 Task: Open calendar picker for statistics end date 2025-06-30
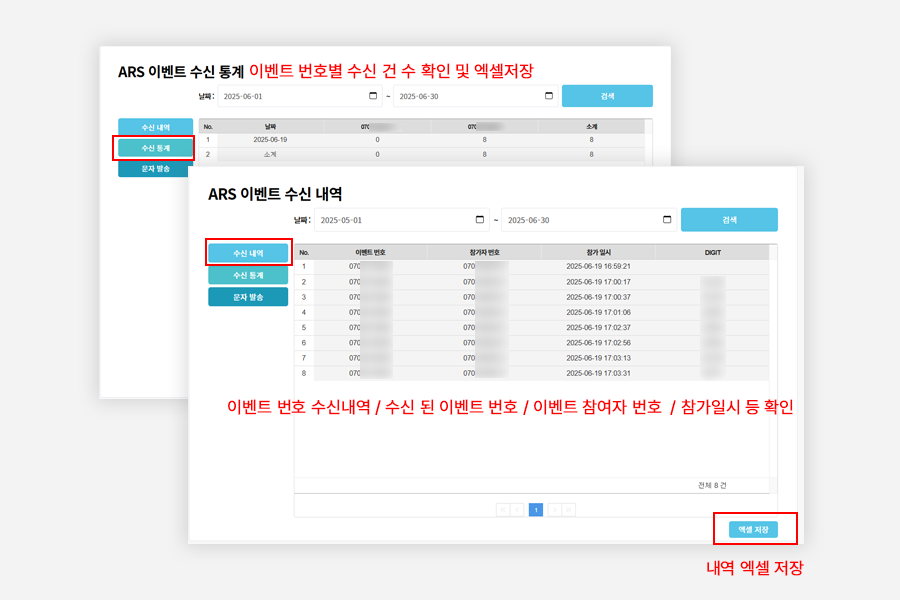[x=549, y=96]
